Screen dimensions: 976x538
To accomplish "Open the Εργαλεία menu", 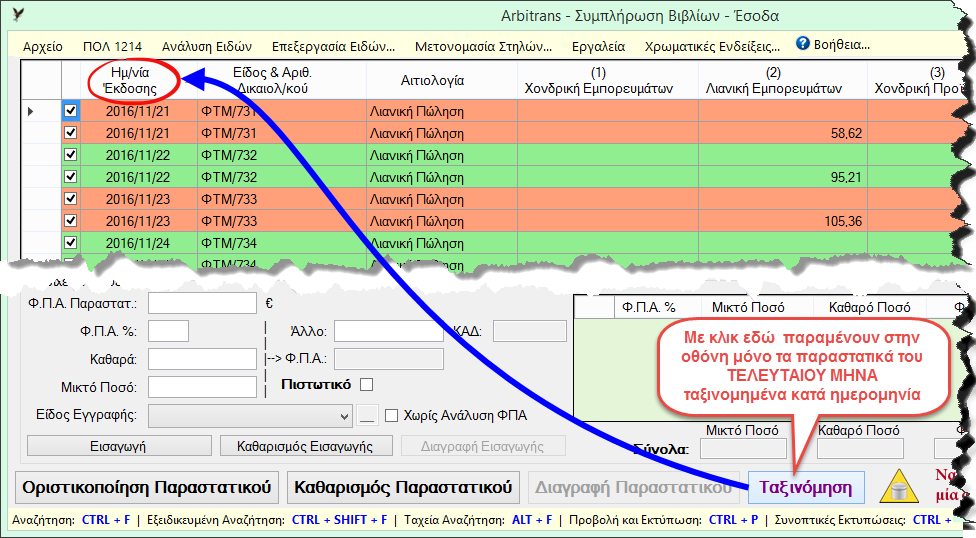I will pyautogui.click(x=598, y=47).
